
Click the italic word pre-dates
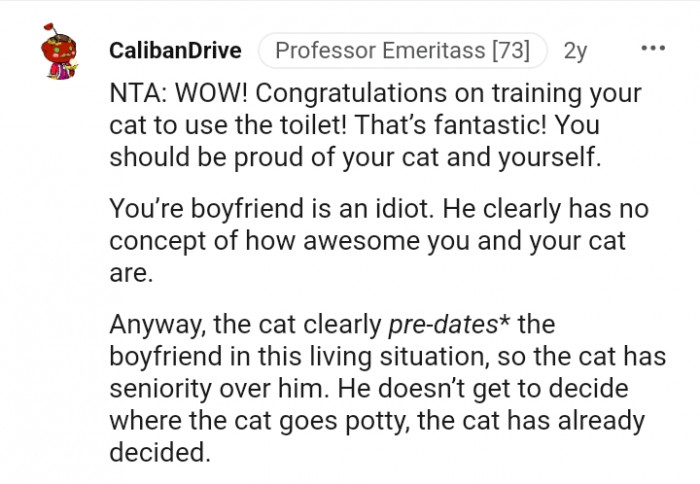[443, 324]
